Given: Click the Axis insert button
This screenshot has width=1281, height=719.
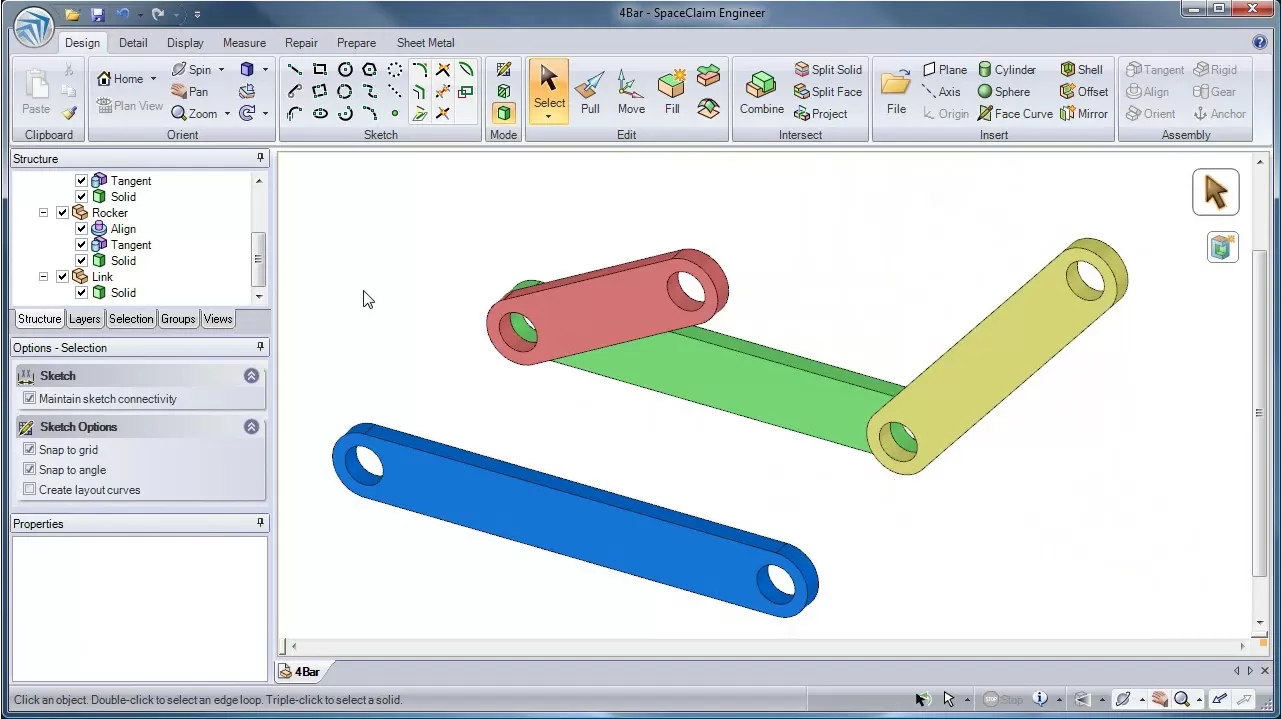Looking at the screenshot, I should click(941, 92).
